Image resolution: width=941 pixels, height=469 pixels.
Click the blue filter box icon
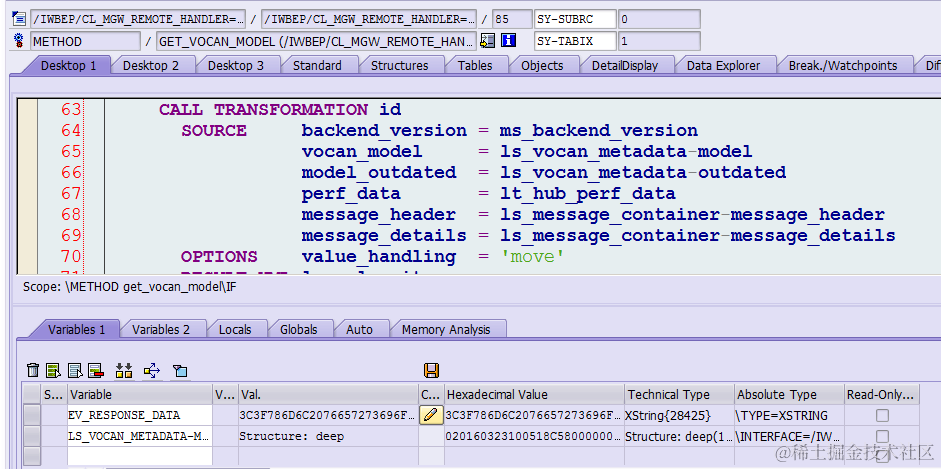[x=180, y=371]
